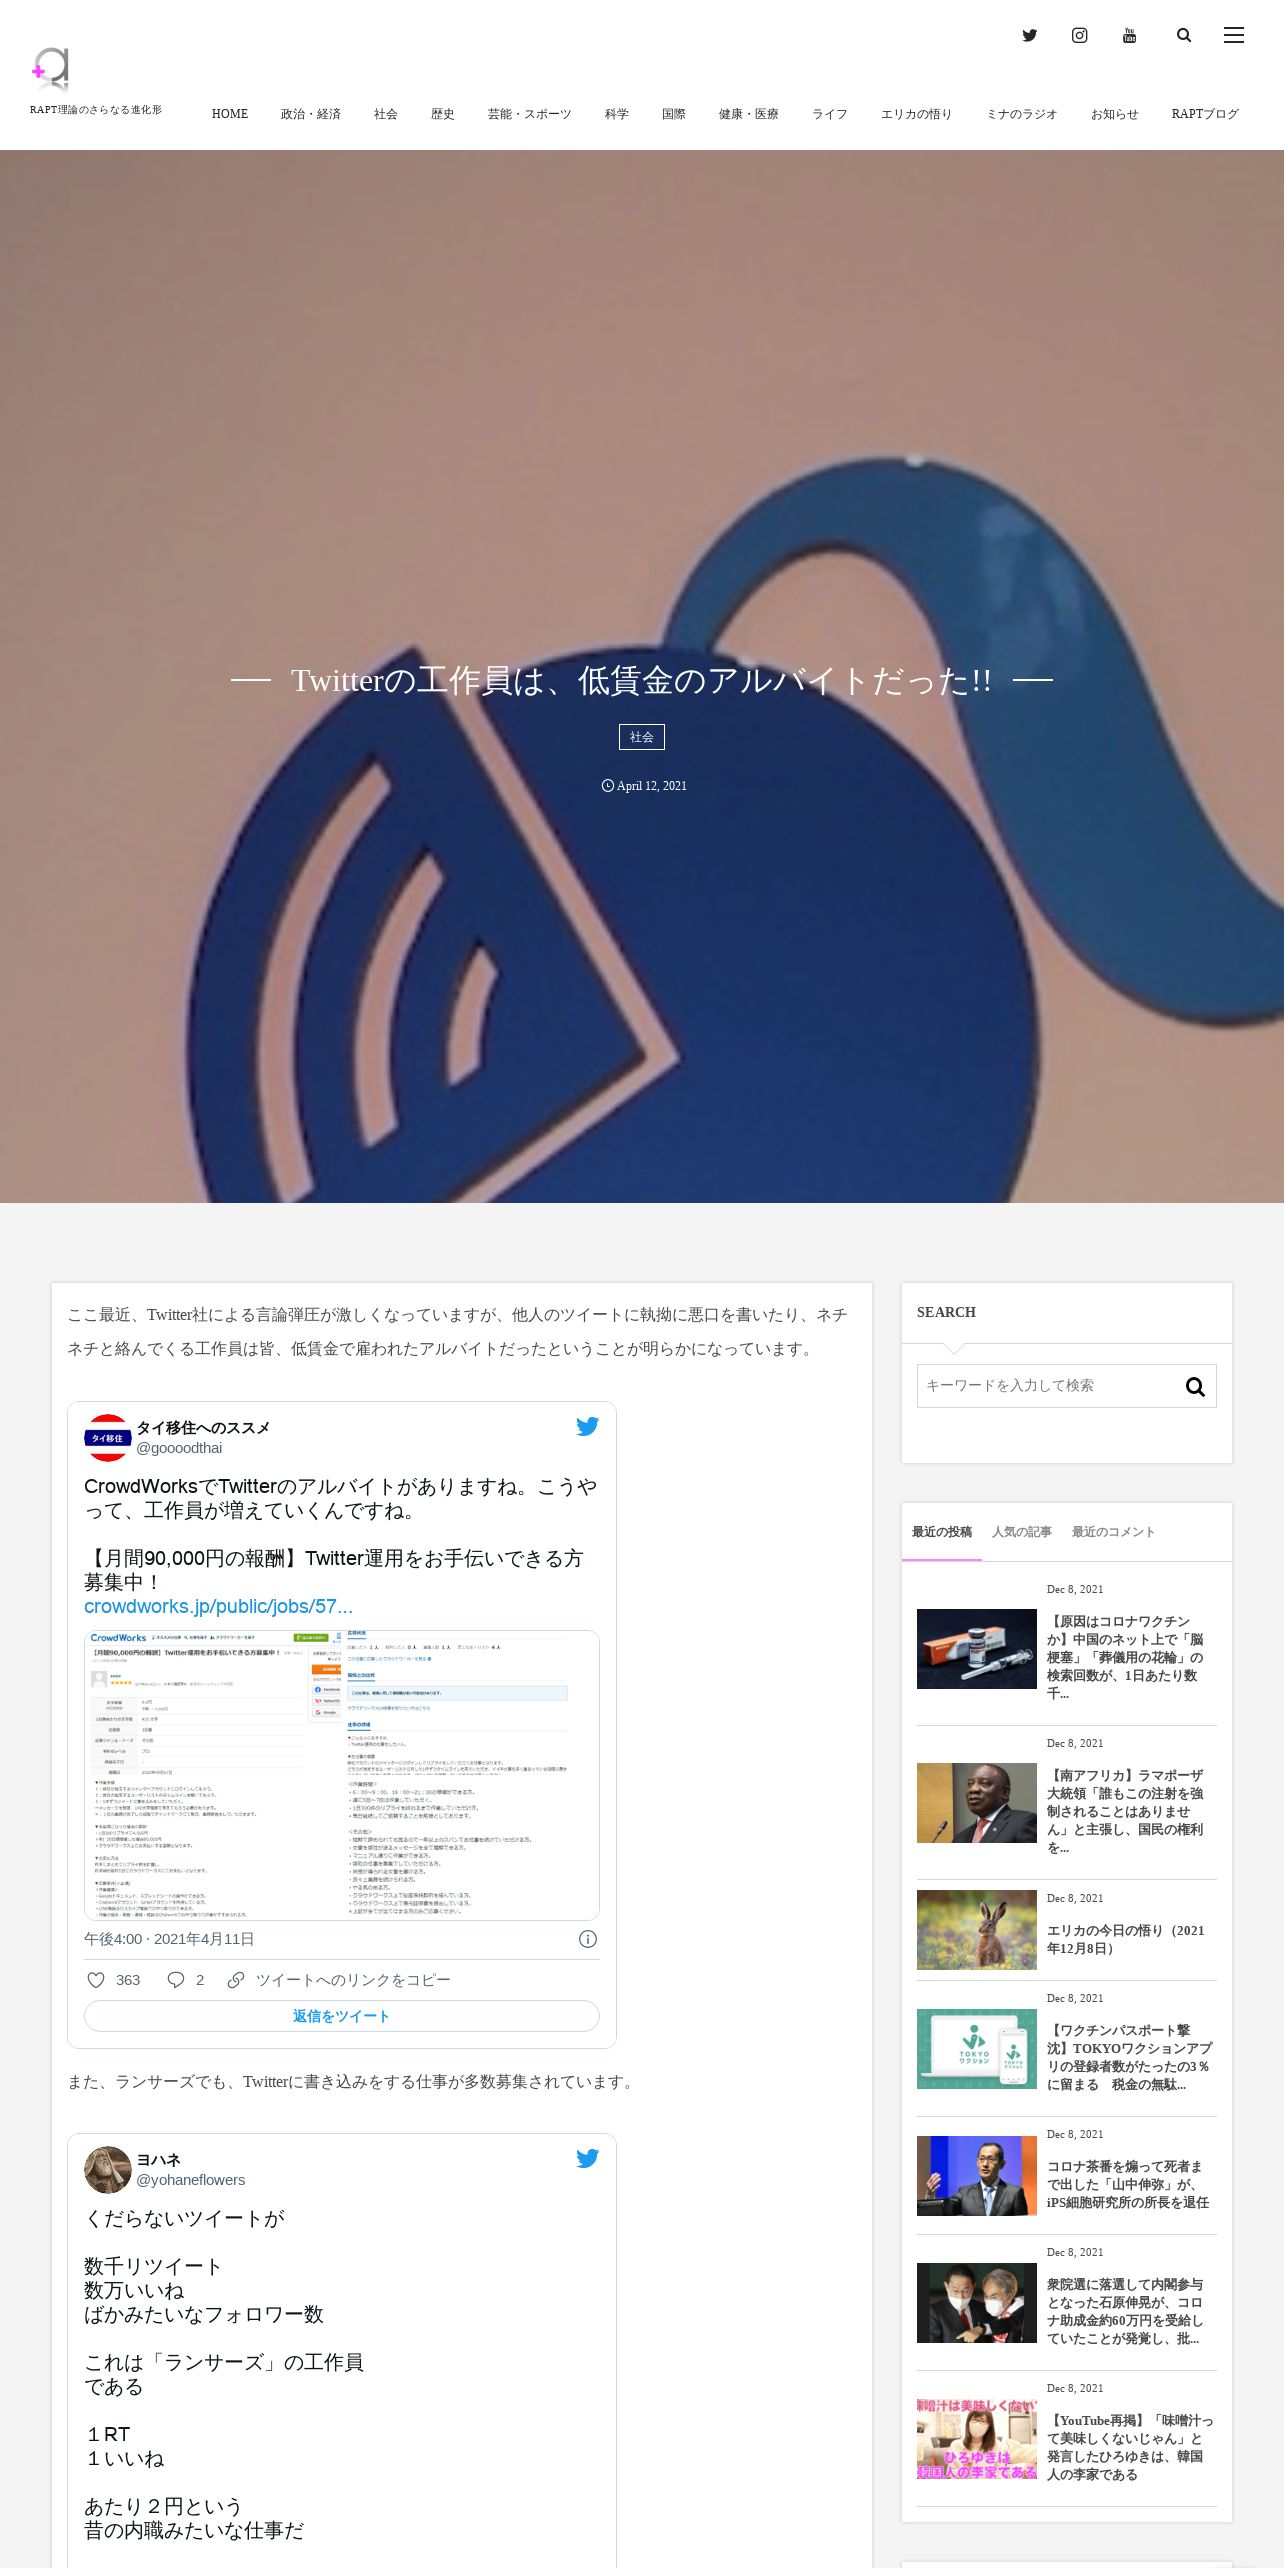Open thumbnail of 南アフリカ ラマポーザ post
The height and width of the screenshot is (2568, 1284).
pos(977,1803)
